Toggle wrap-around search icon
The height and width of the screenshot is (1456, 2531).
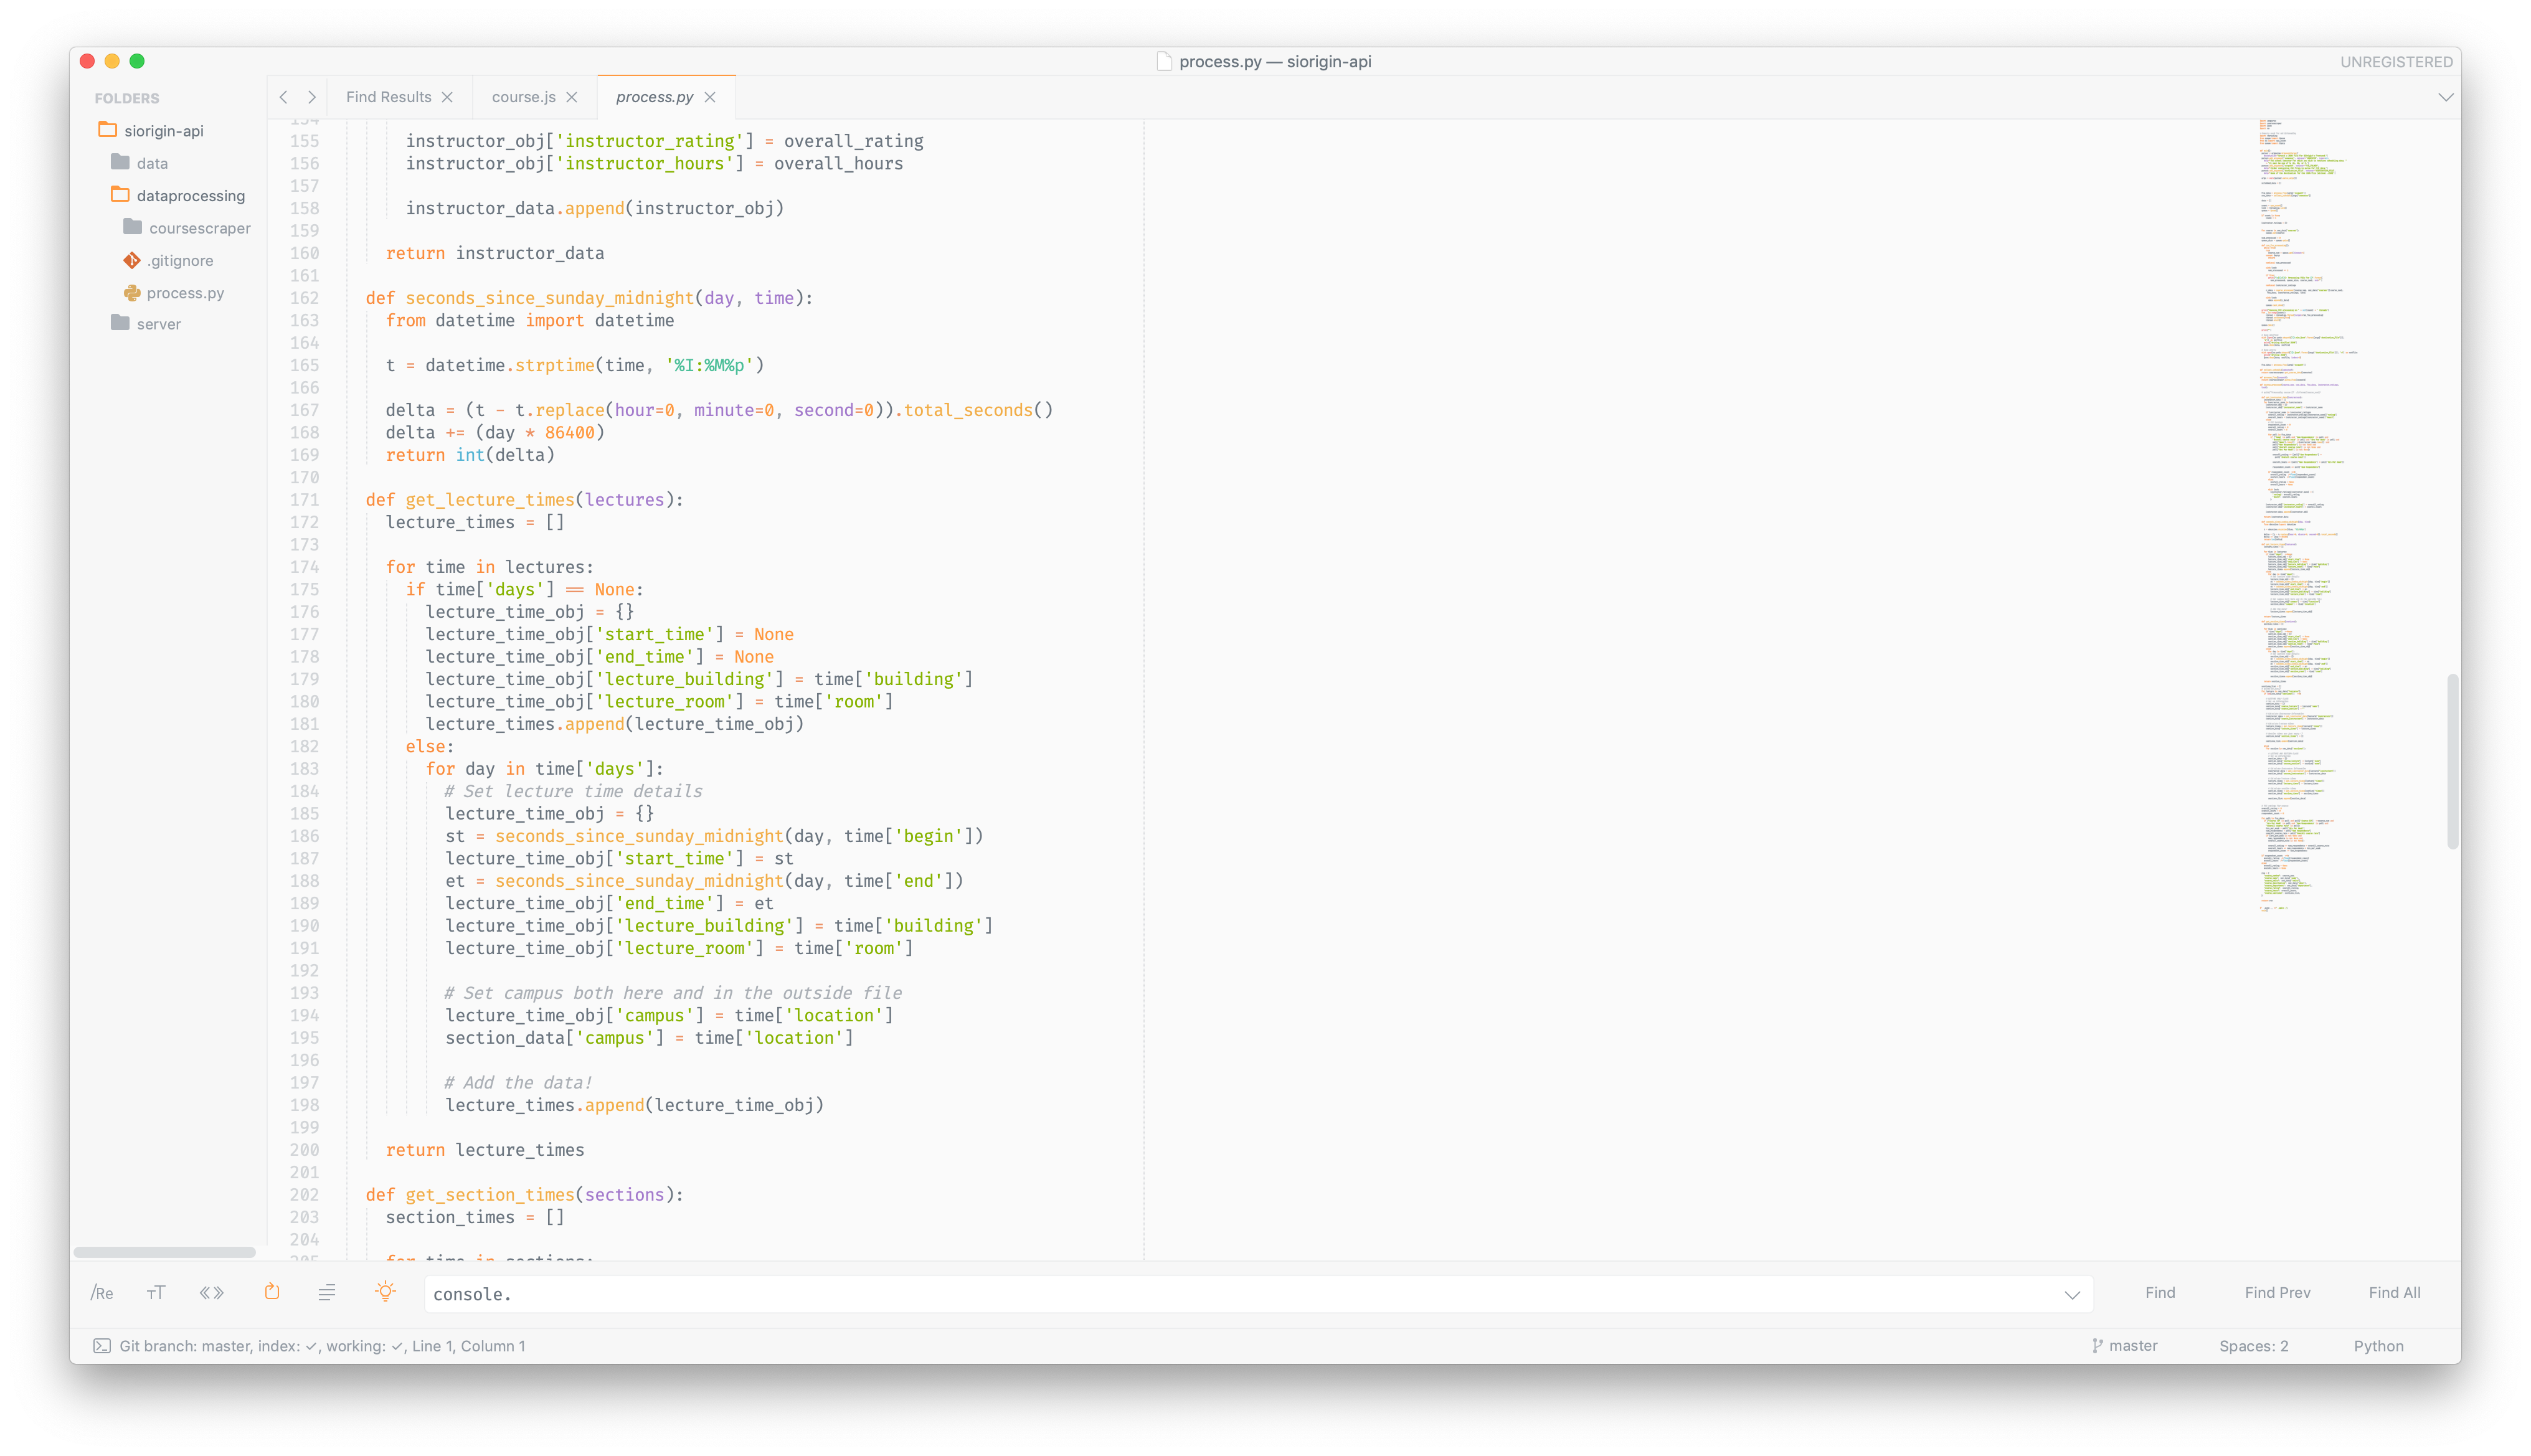[272, 1292]
